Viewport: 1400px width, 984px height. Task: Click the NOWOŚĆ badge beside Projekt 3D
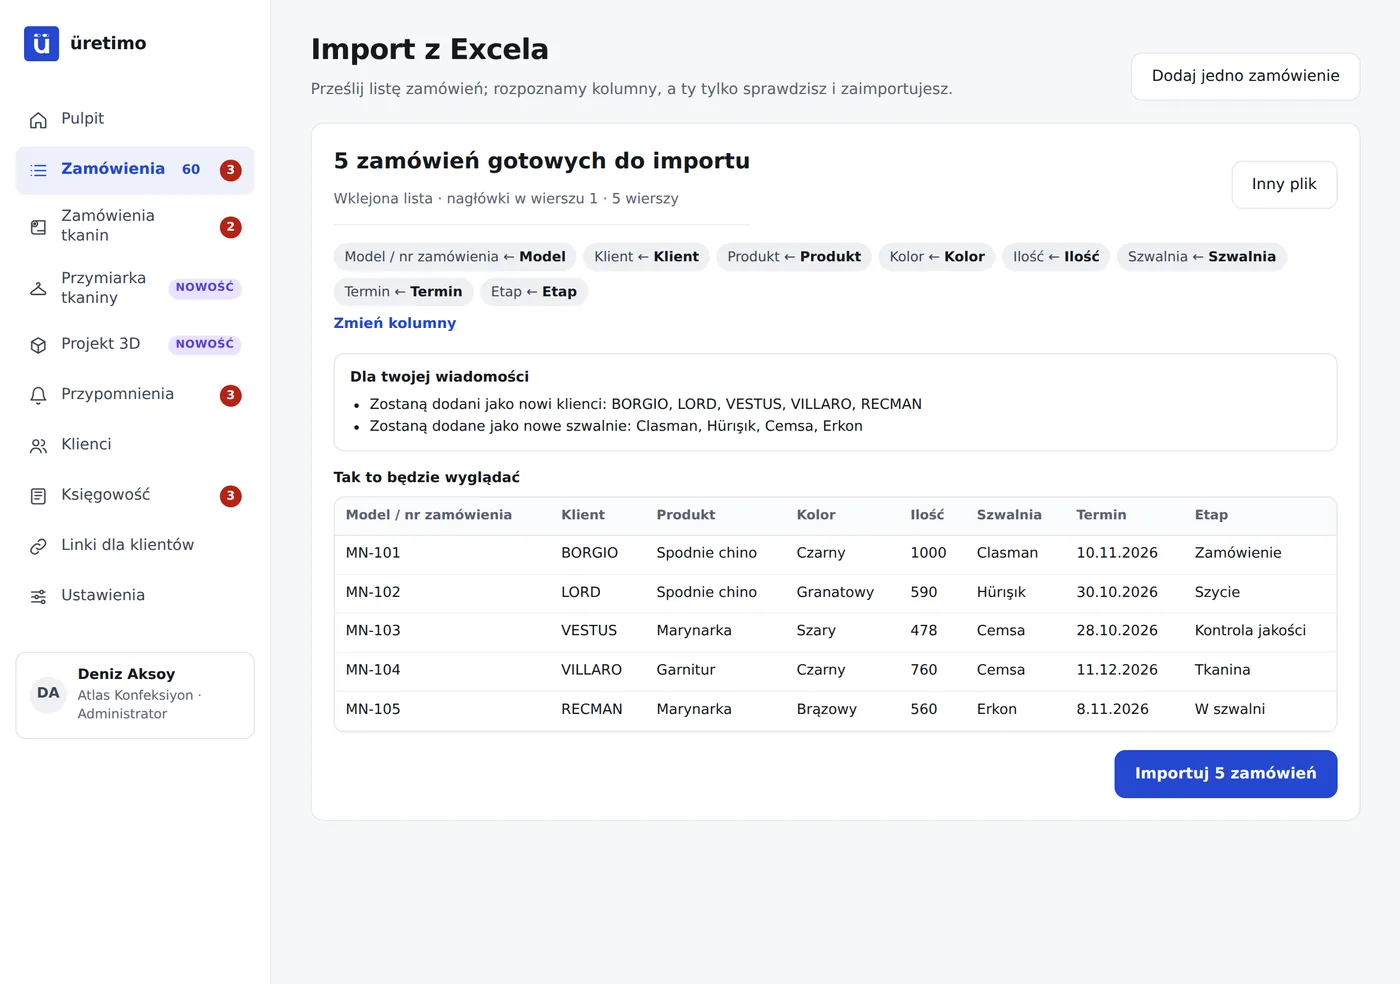[x=205, y=345]
